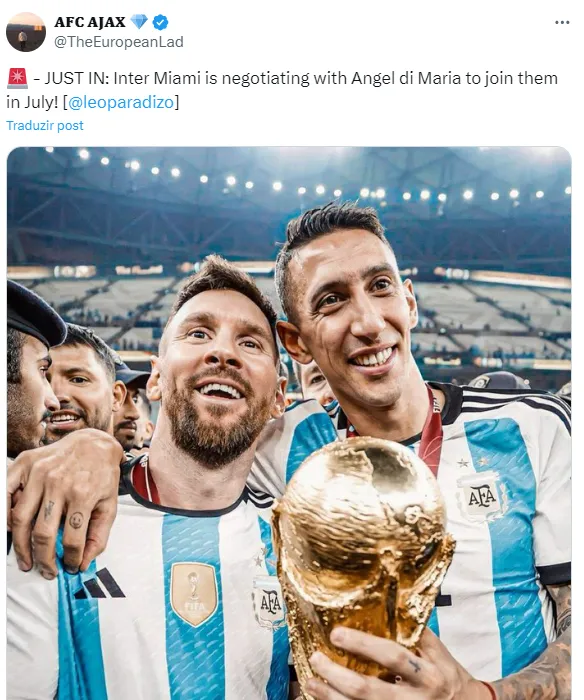Click the Traduzir post link
Viewport: 584px width, 700px height.
[x=45, y=125]
